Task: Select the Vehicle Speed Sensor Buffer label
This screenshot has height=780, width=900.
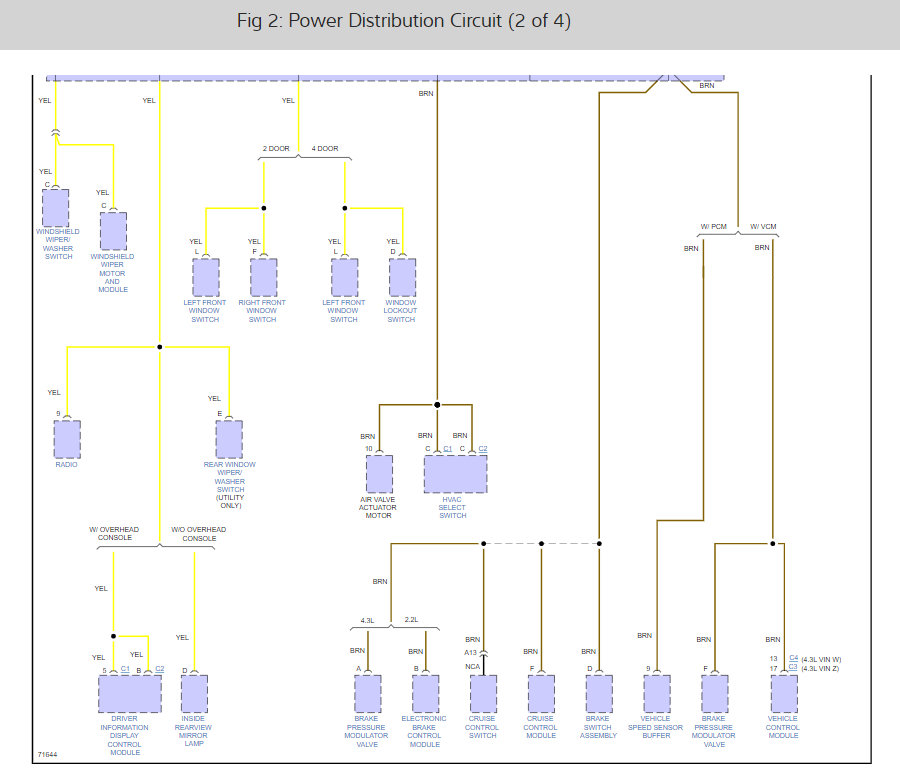Action: point(655,727)
